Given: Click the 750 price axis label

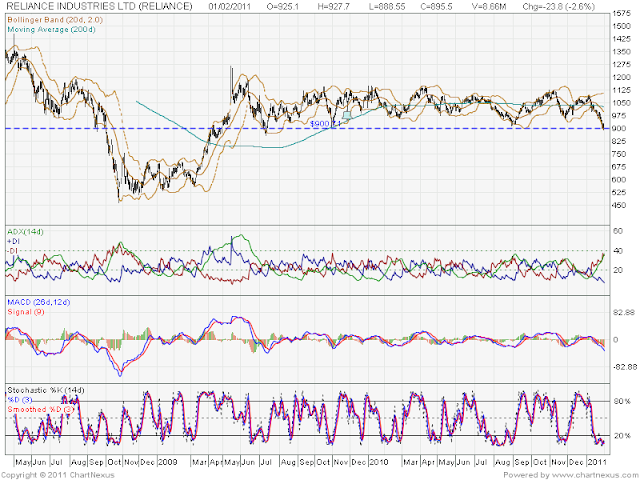Looking at the screenshot, I should (619, 154).
